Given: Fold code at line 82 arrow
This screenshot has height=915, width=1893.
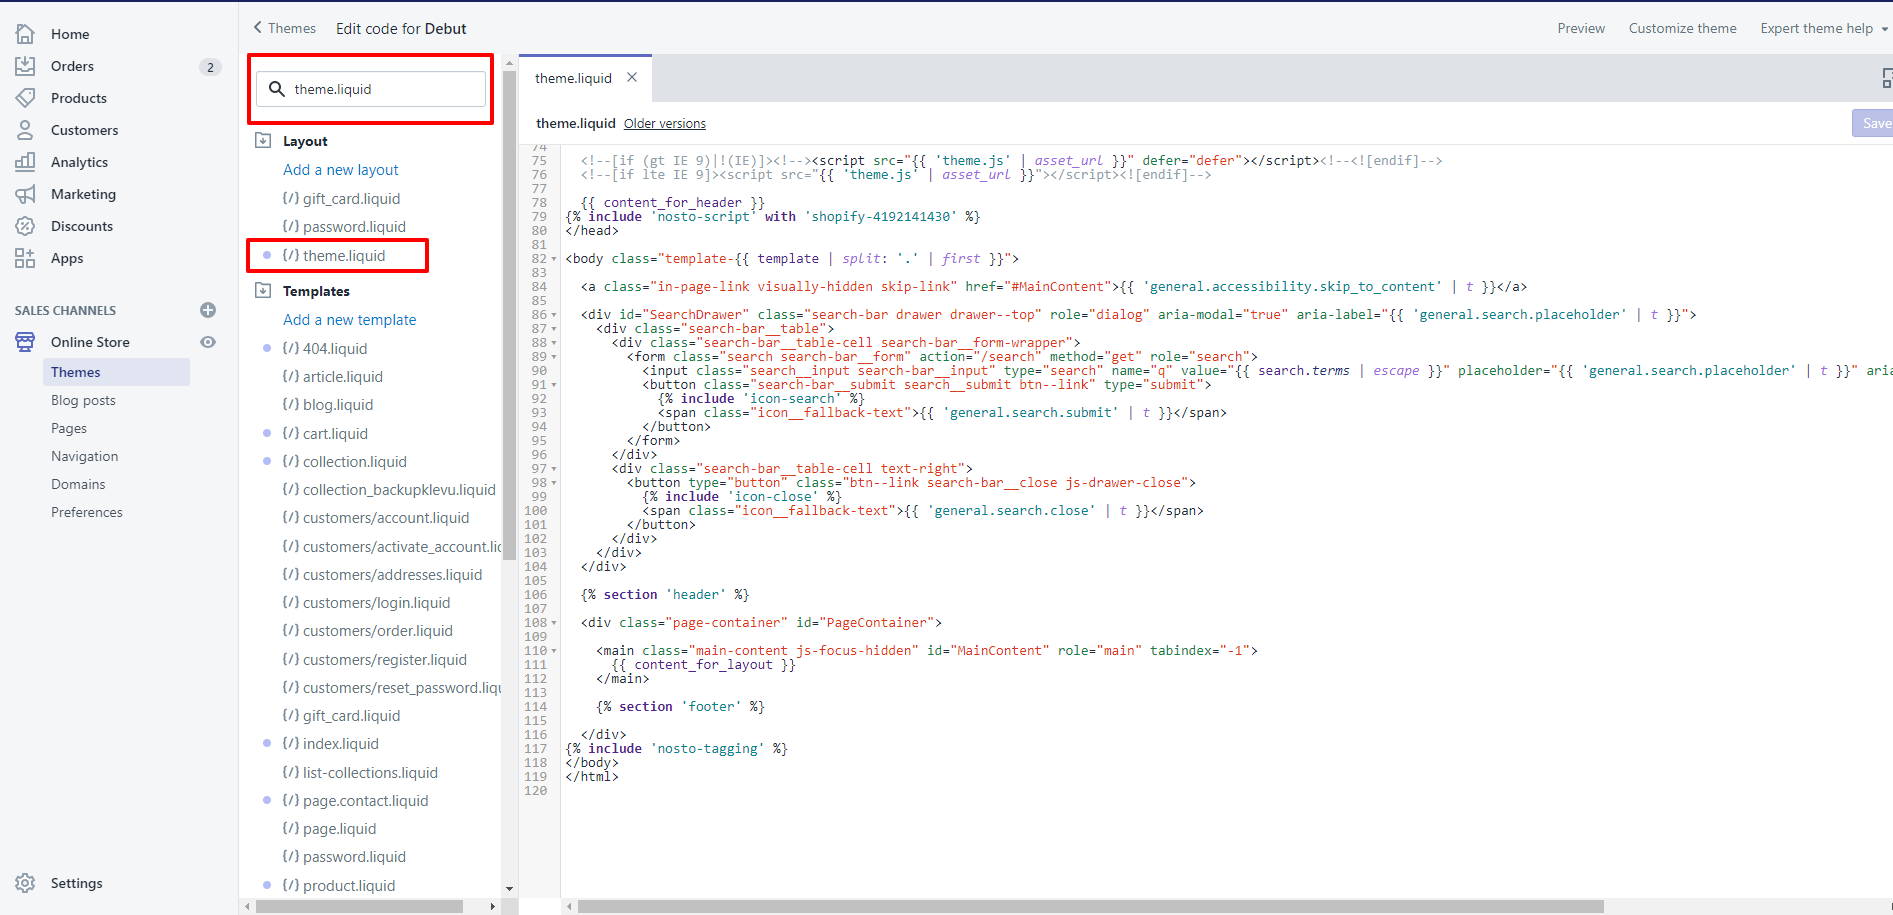Looking at the screenshot, I should pos(554,259).
